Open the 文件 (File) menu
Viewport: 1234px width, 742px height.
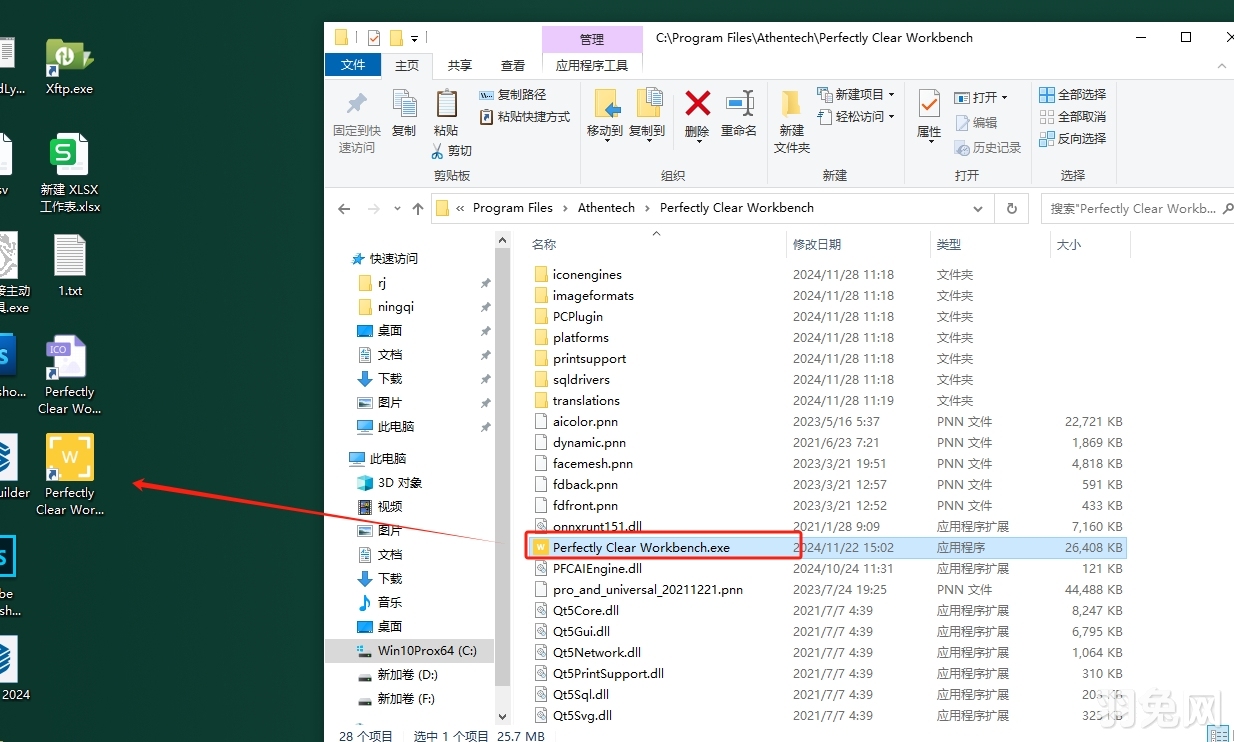click(x=353, y=64)
